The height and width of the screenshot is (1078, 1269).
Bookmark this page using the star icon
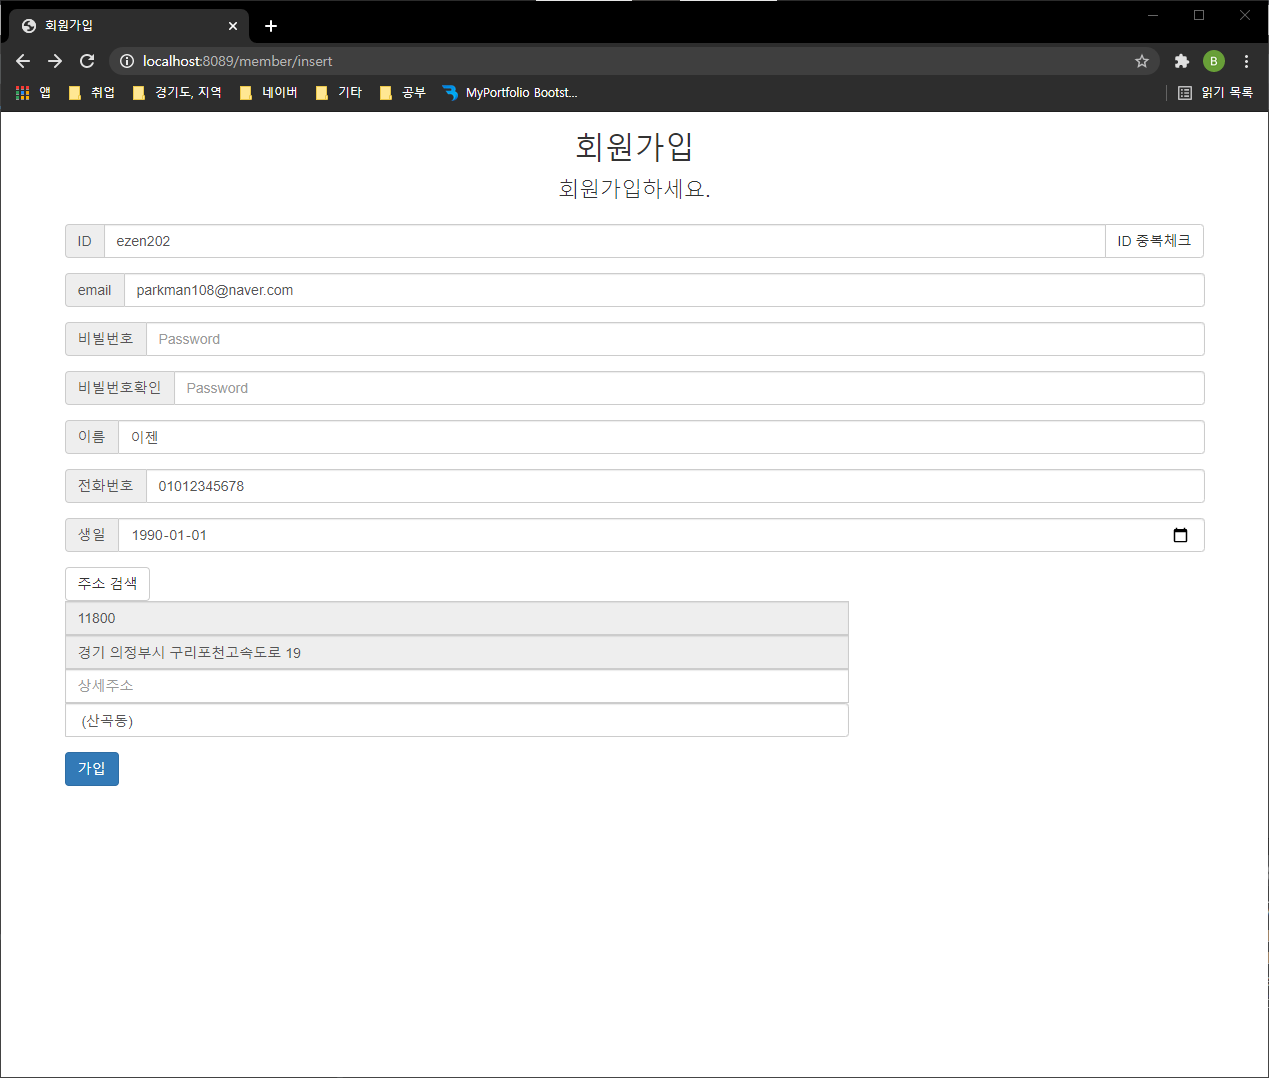point(1141,61)
